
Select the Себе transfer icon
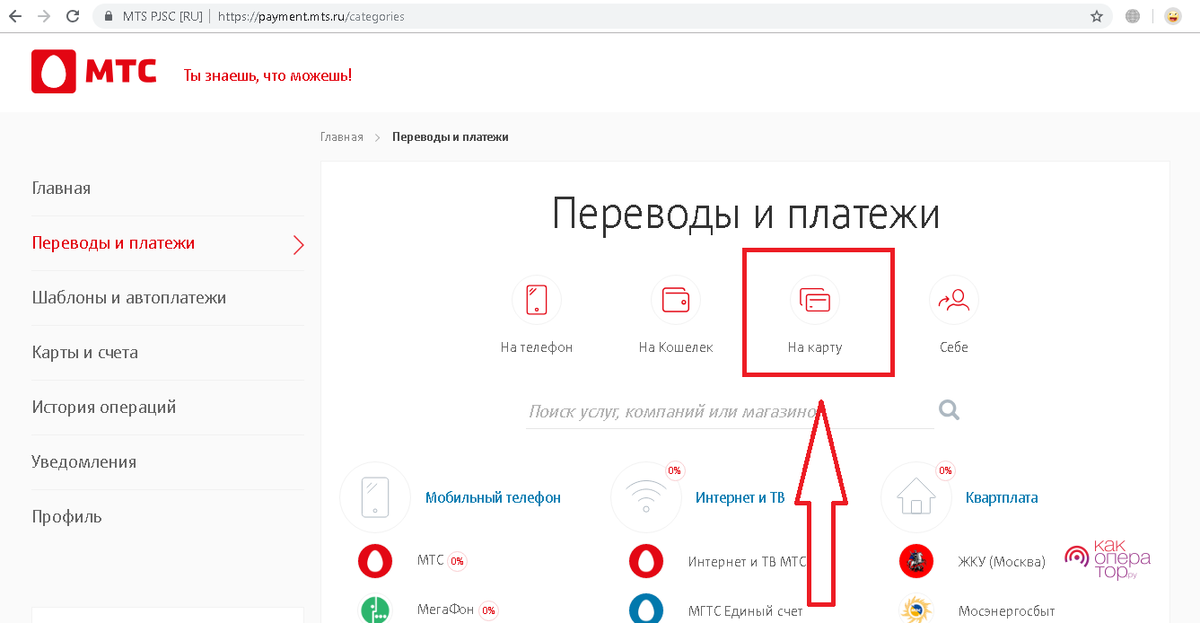954,300
